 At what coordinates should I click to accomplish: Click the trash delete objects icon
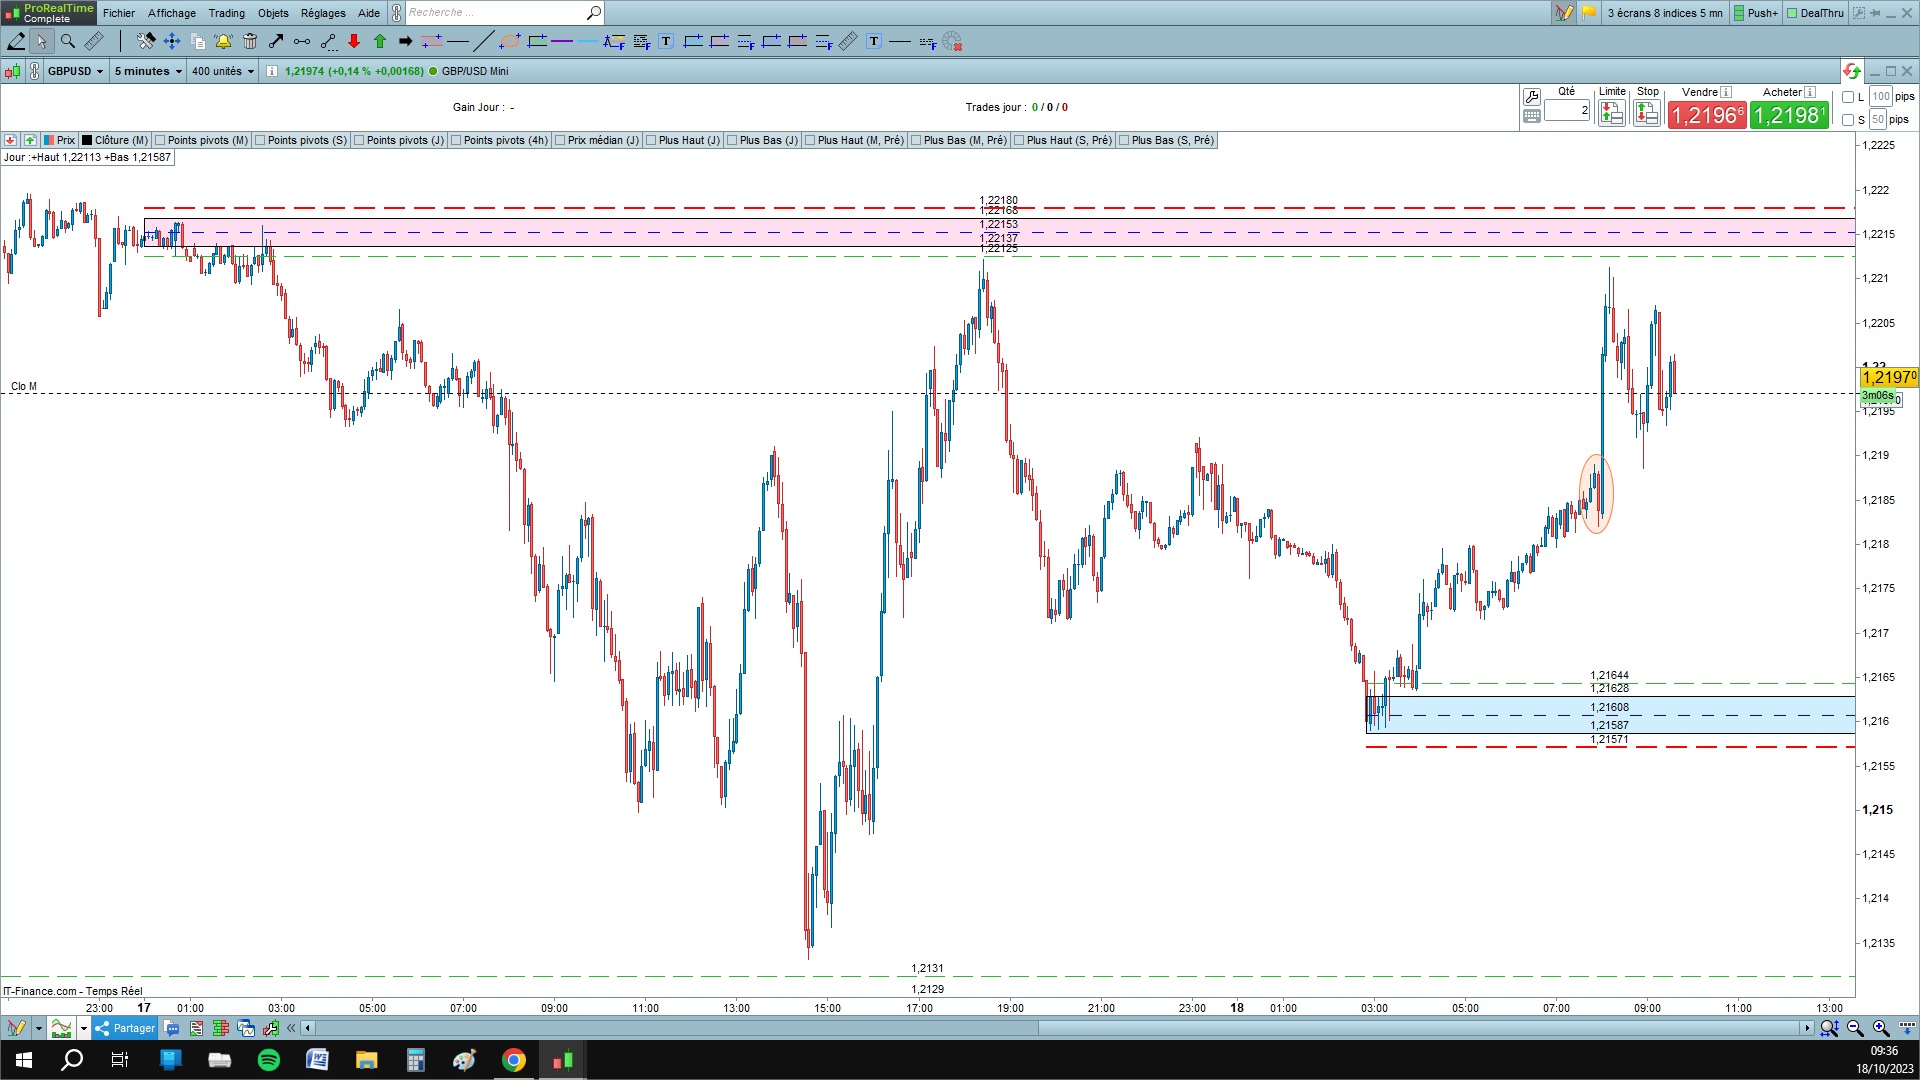[x=250, y=42]
